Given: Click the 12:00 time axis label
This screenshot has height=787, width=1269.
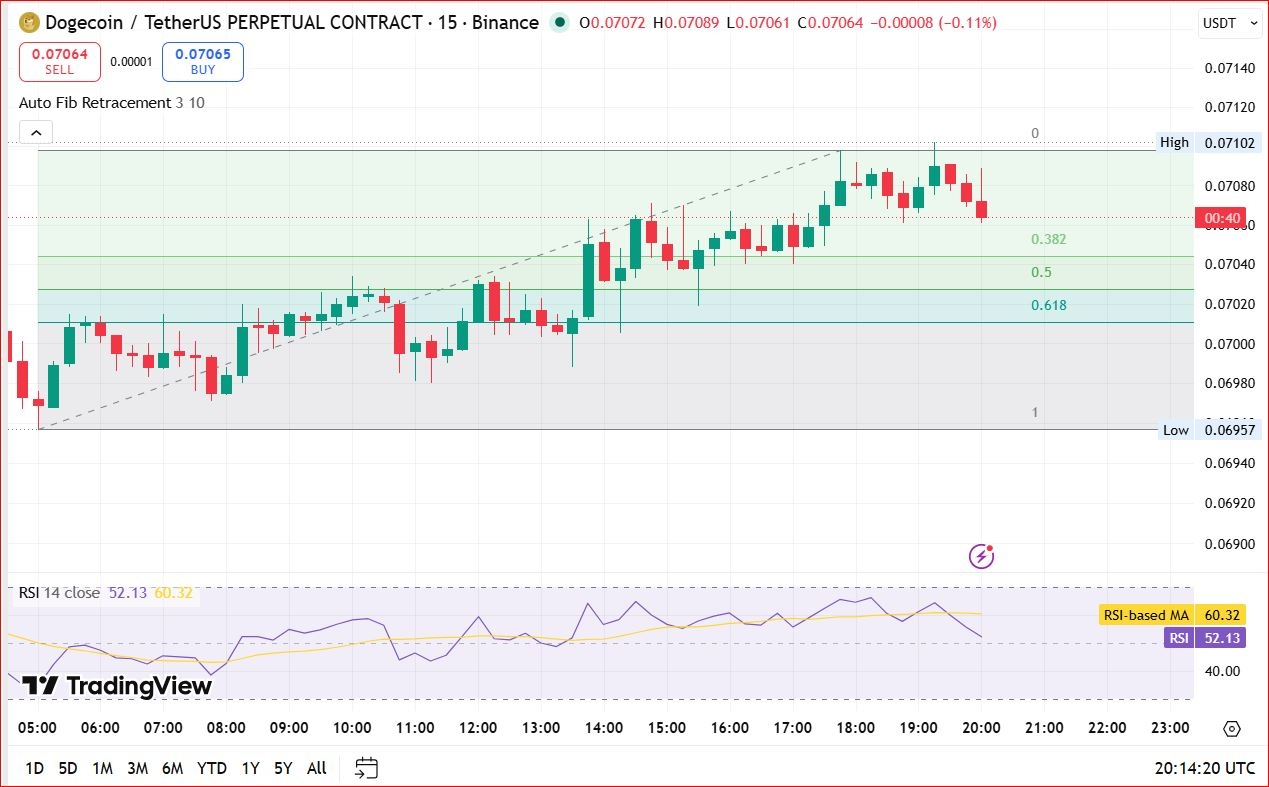Looking at the screenshot, I should (478, 728).
